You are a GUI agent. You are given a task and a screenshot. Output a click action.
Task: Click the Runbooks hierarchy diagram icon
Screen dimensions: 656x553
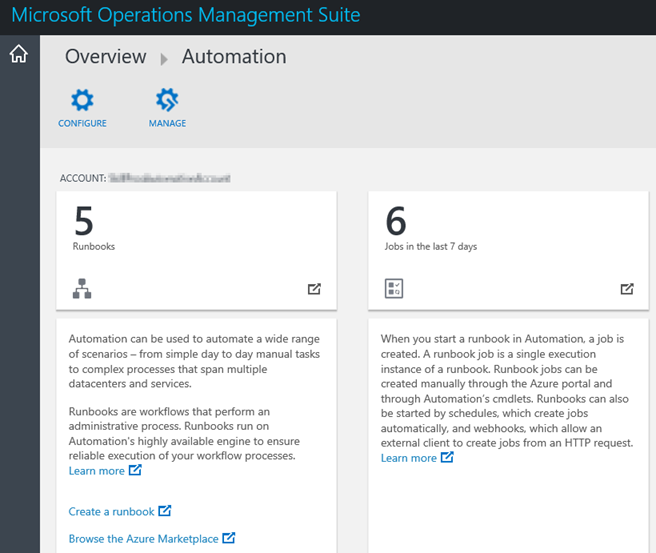point(82,289)
